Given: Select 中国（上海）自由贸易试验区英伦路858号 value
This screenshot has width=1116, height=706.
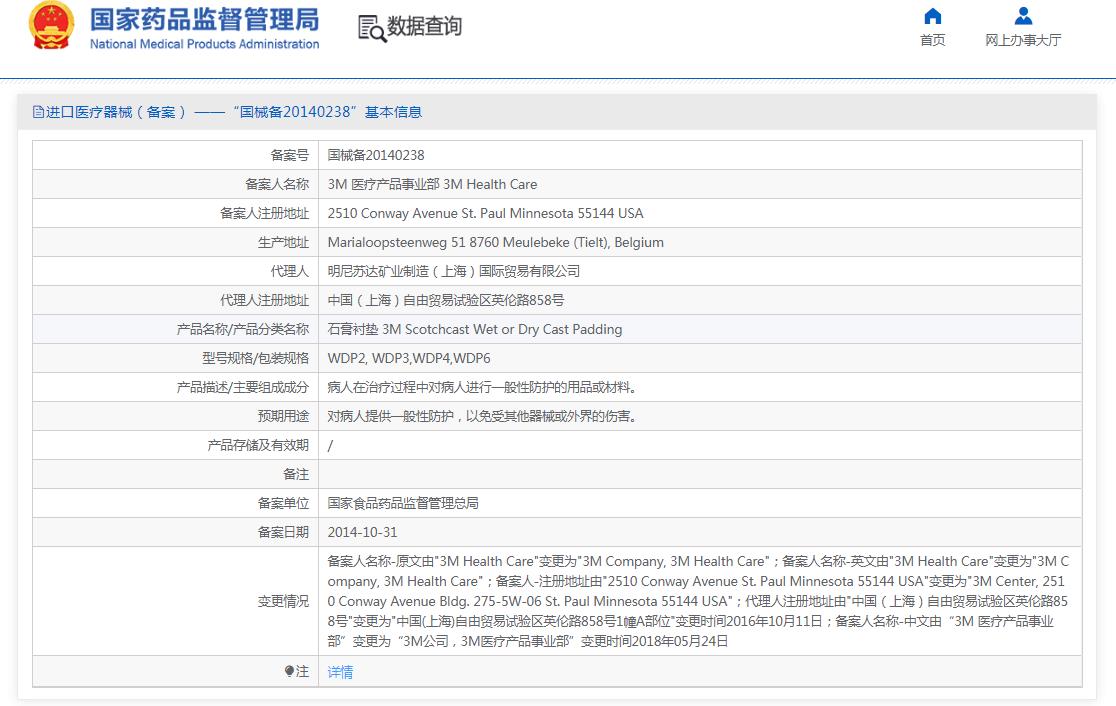Looking at the screenshot, I should (446, 300).
